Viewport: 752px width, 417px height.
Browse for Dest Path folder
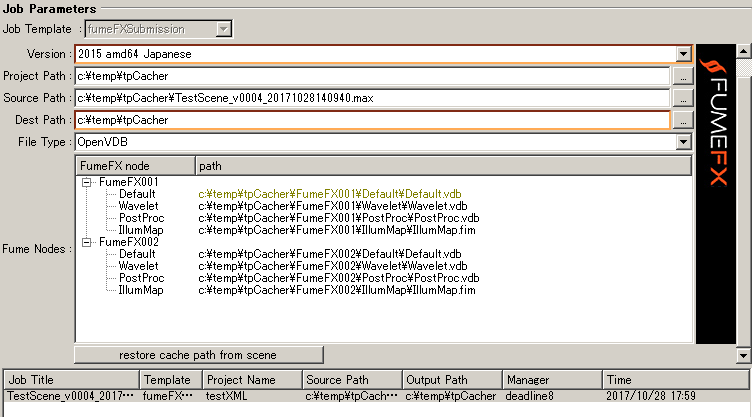coord(683,120)
